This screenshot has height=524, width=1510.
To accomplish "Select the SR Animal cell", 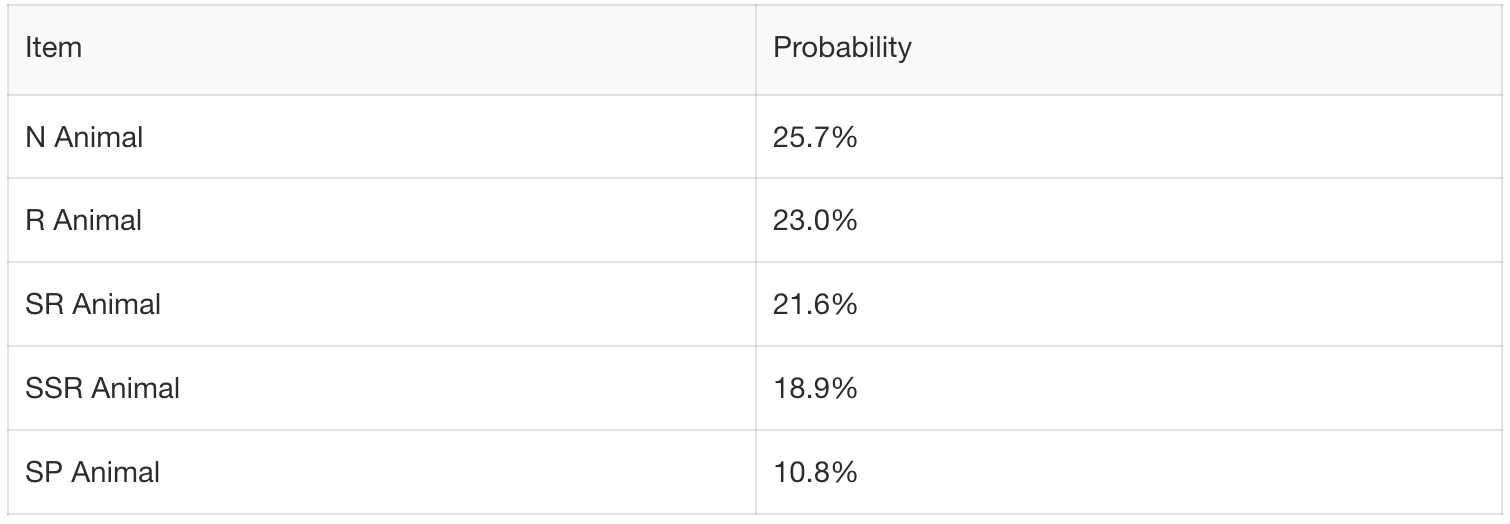I will pyautogui.click(x=93, y=304).
